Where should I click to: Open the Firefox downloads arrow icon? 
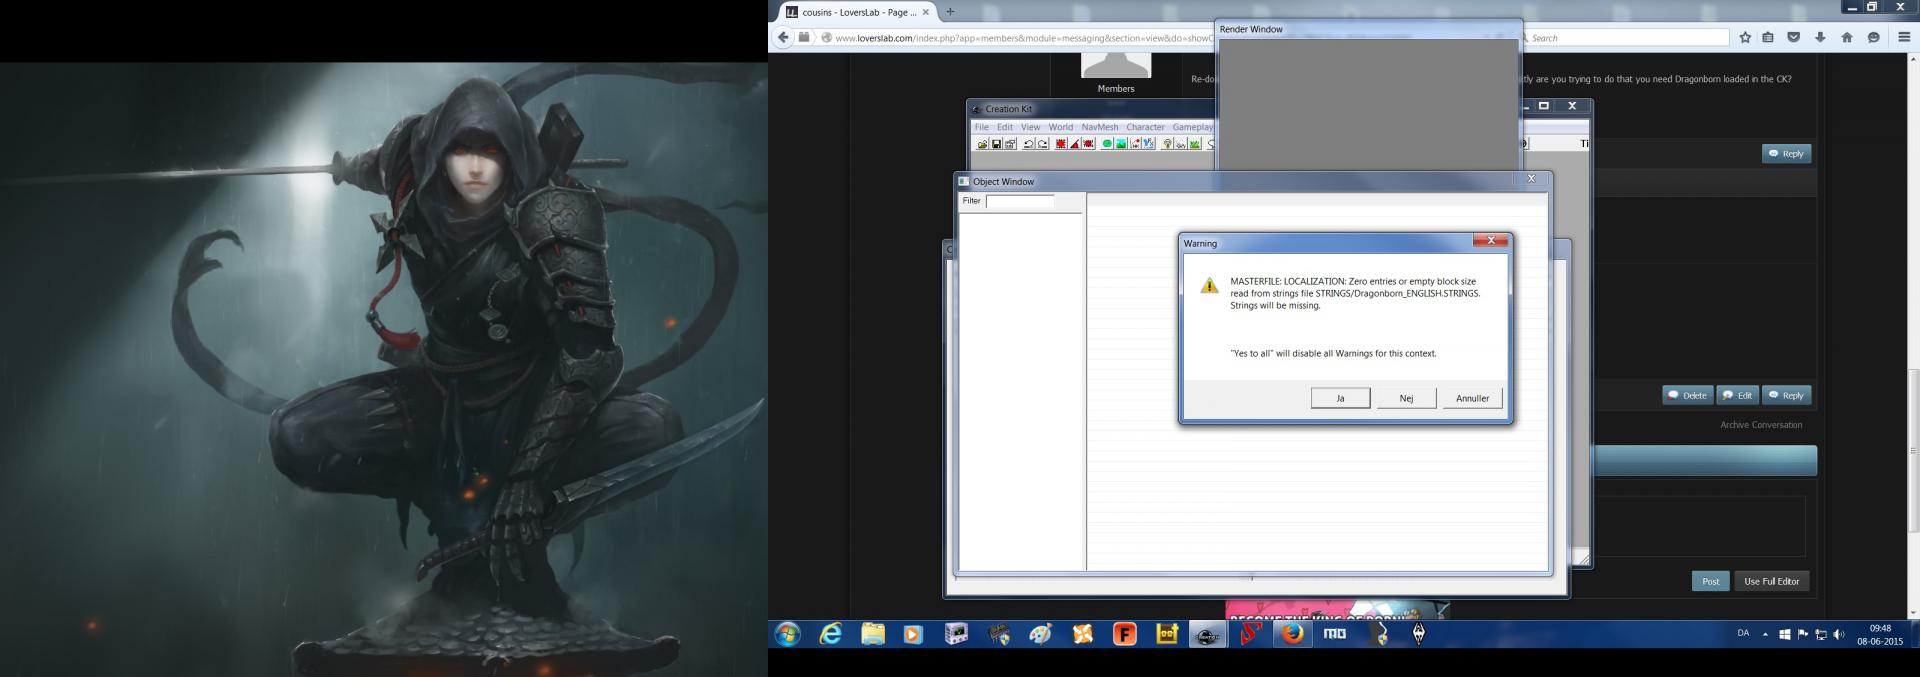pos(1820,38)
